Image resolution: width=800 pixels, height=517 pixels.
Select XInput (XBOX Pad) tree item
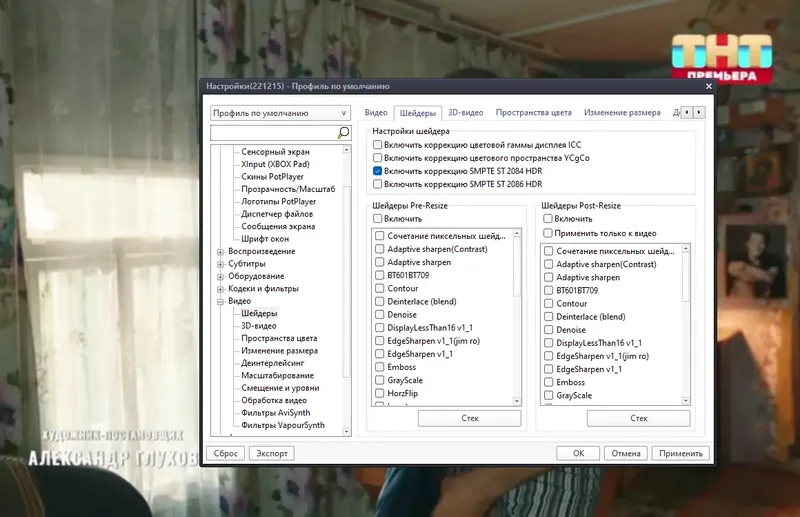coord(276,164)
